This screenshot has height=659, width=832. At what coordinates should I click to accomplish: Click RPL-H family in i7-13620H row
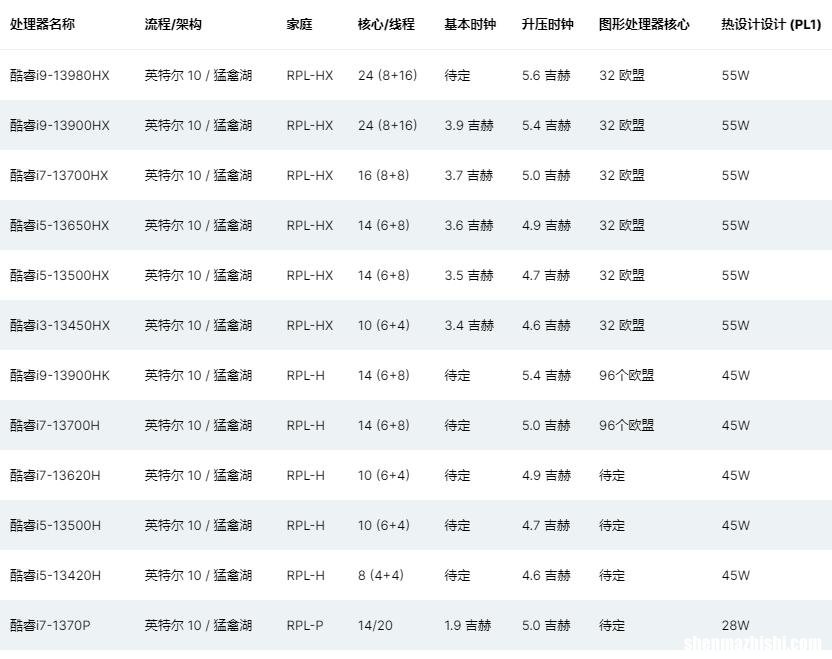point(306,475)
